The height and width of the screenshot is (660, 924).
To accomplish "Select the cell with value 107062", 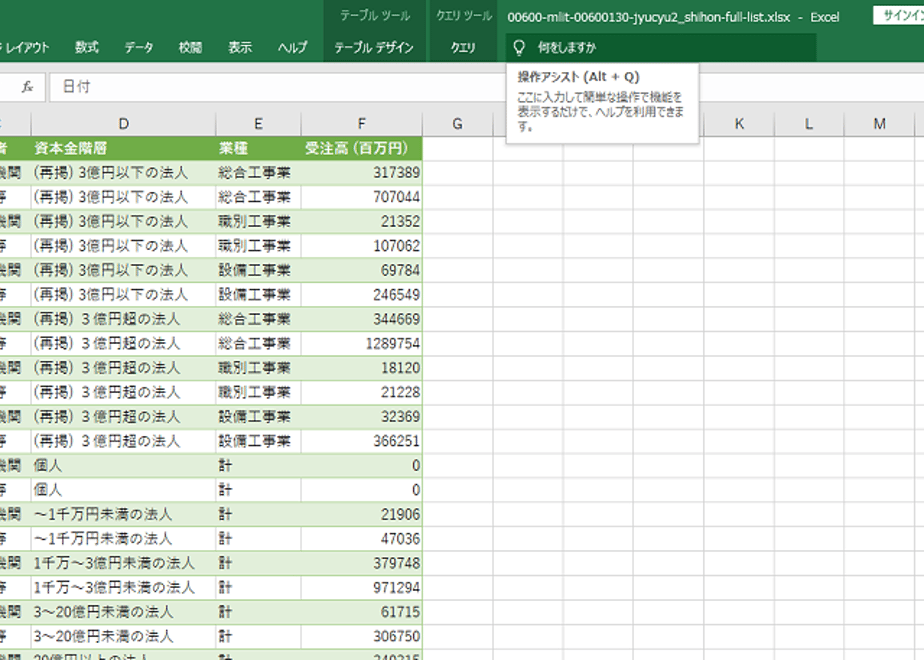I will coord(361,246).
